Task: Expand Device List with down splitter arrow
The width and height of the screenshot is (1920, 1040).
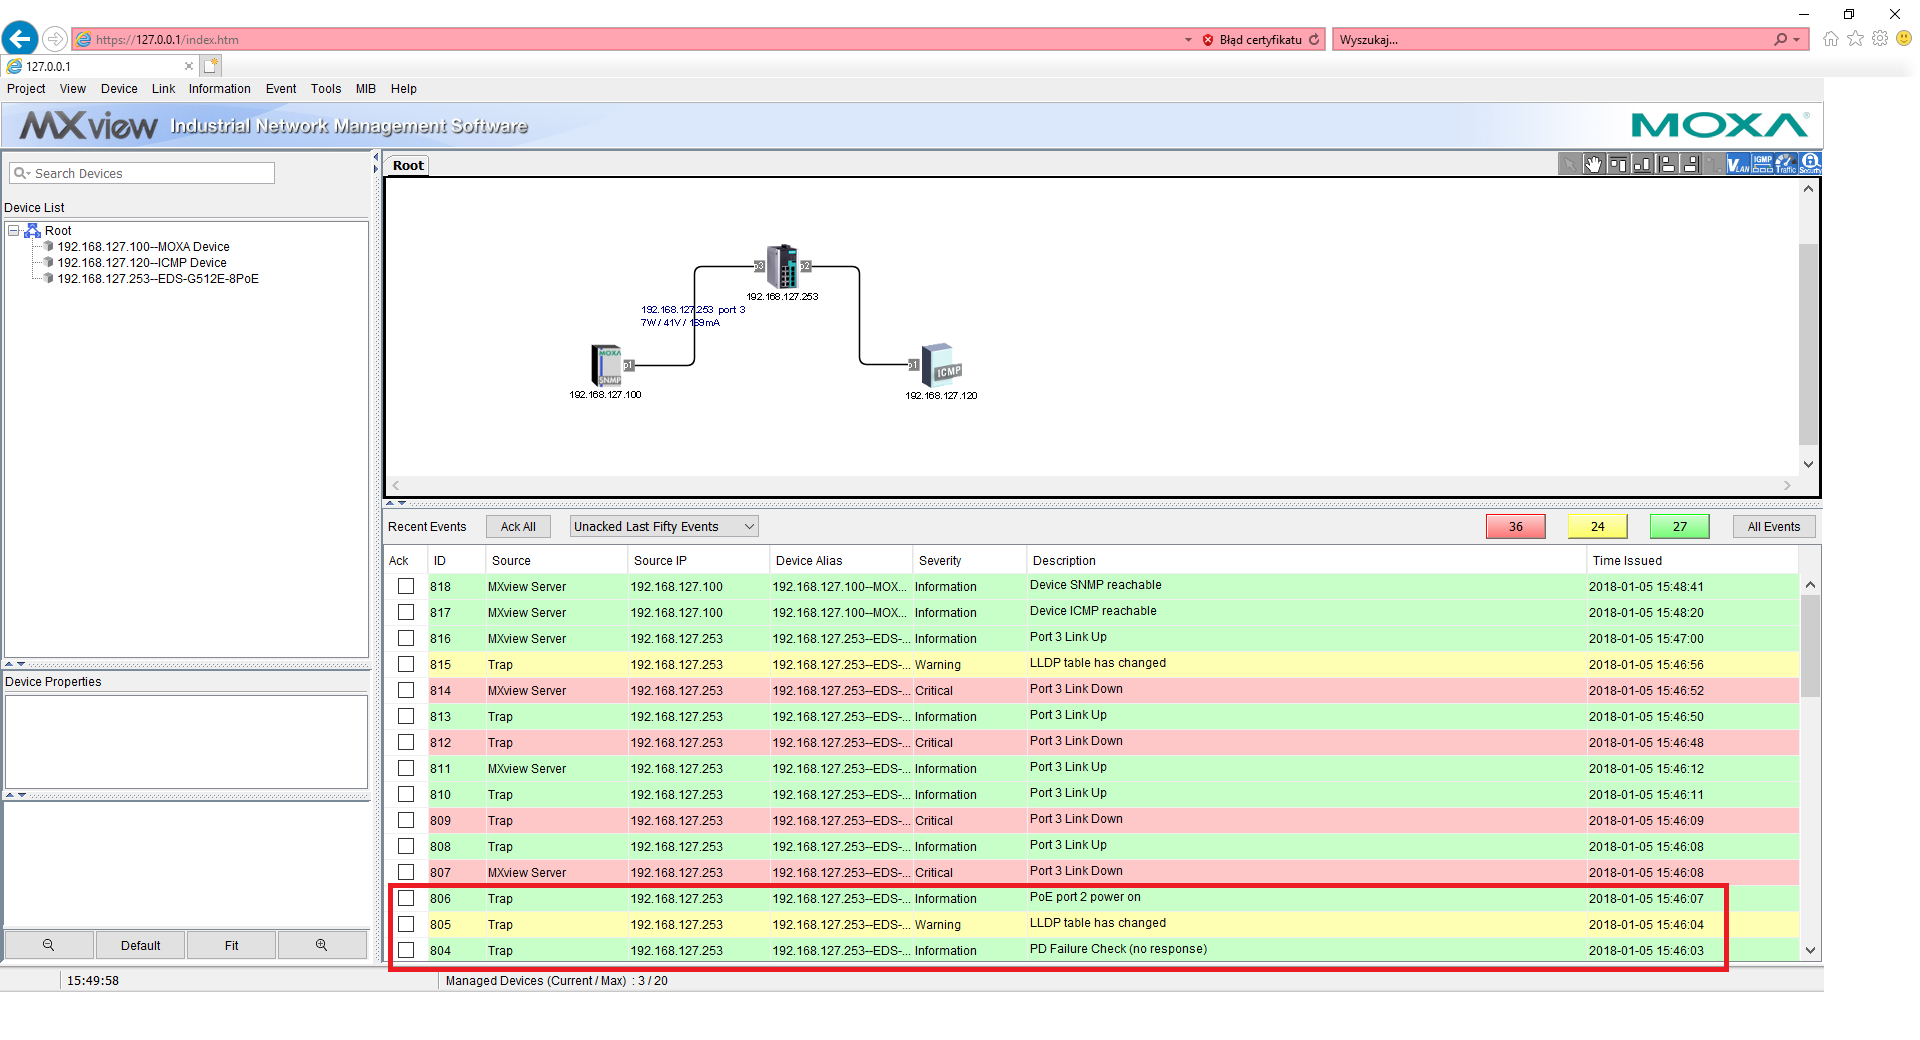Action: (x=21, y=664)
